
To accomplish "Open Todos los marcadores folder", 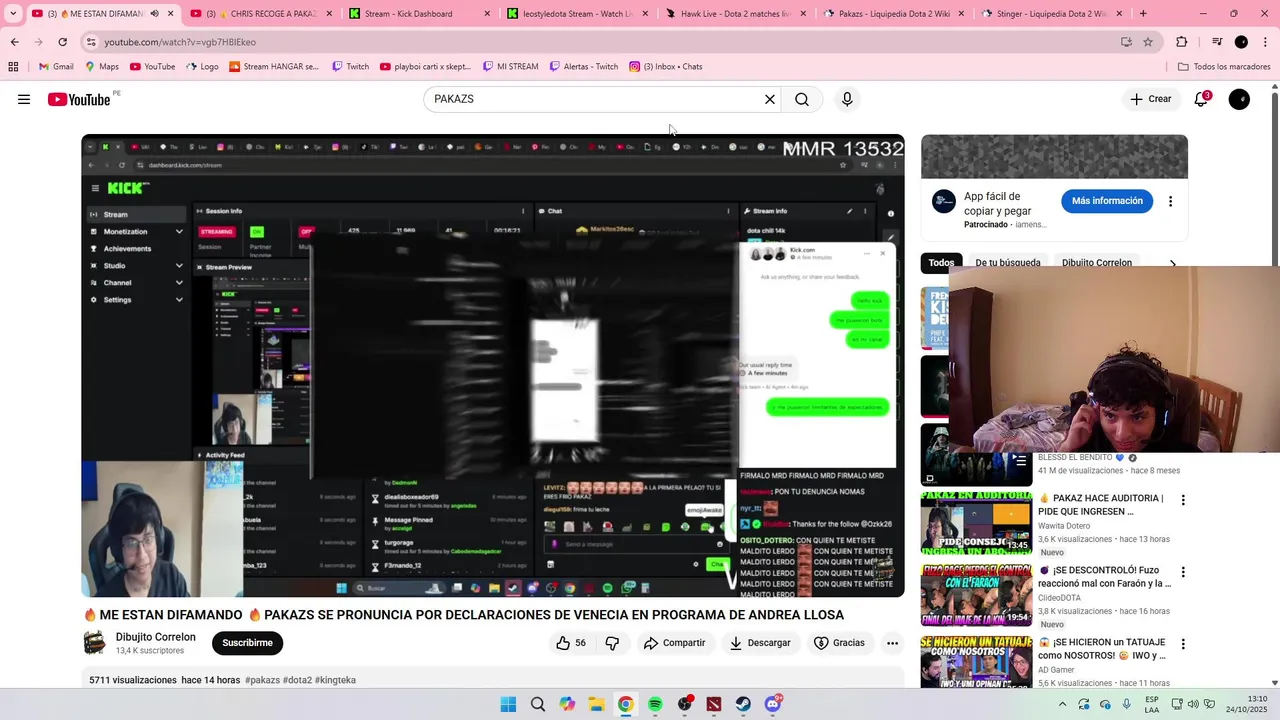I will click(x=1224, y=67).
